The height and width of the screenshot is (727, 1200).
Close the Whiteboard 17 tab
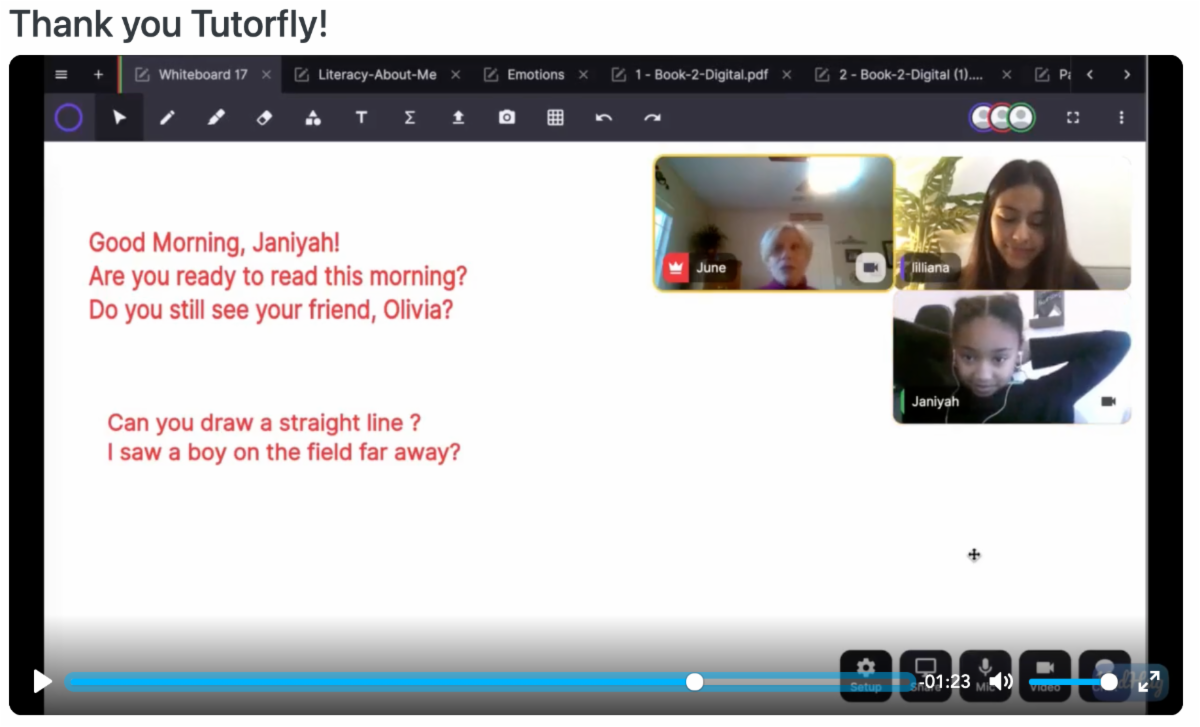pyautogui.click(x=266, y=75)
